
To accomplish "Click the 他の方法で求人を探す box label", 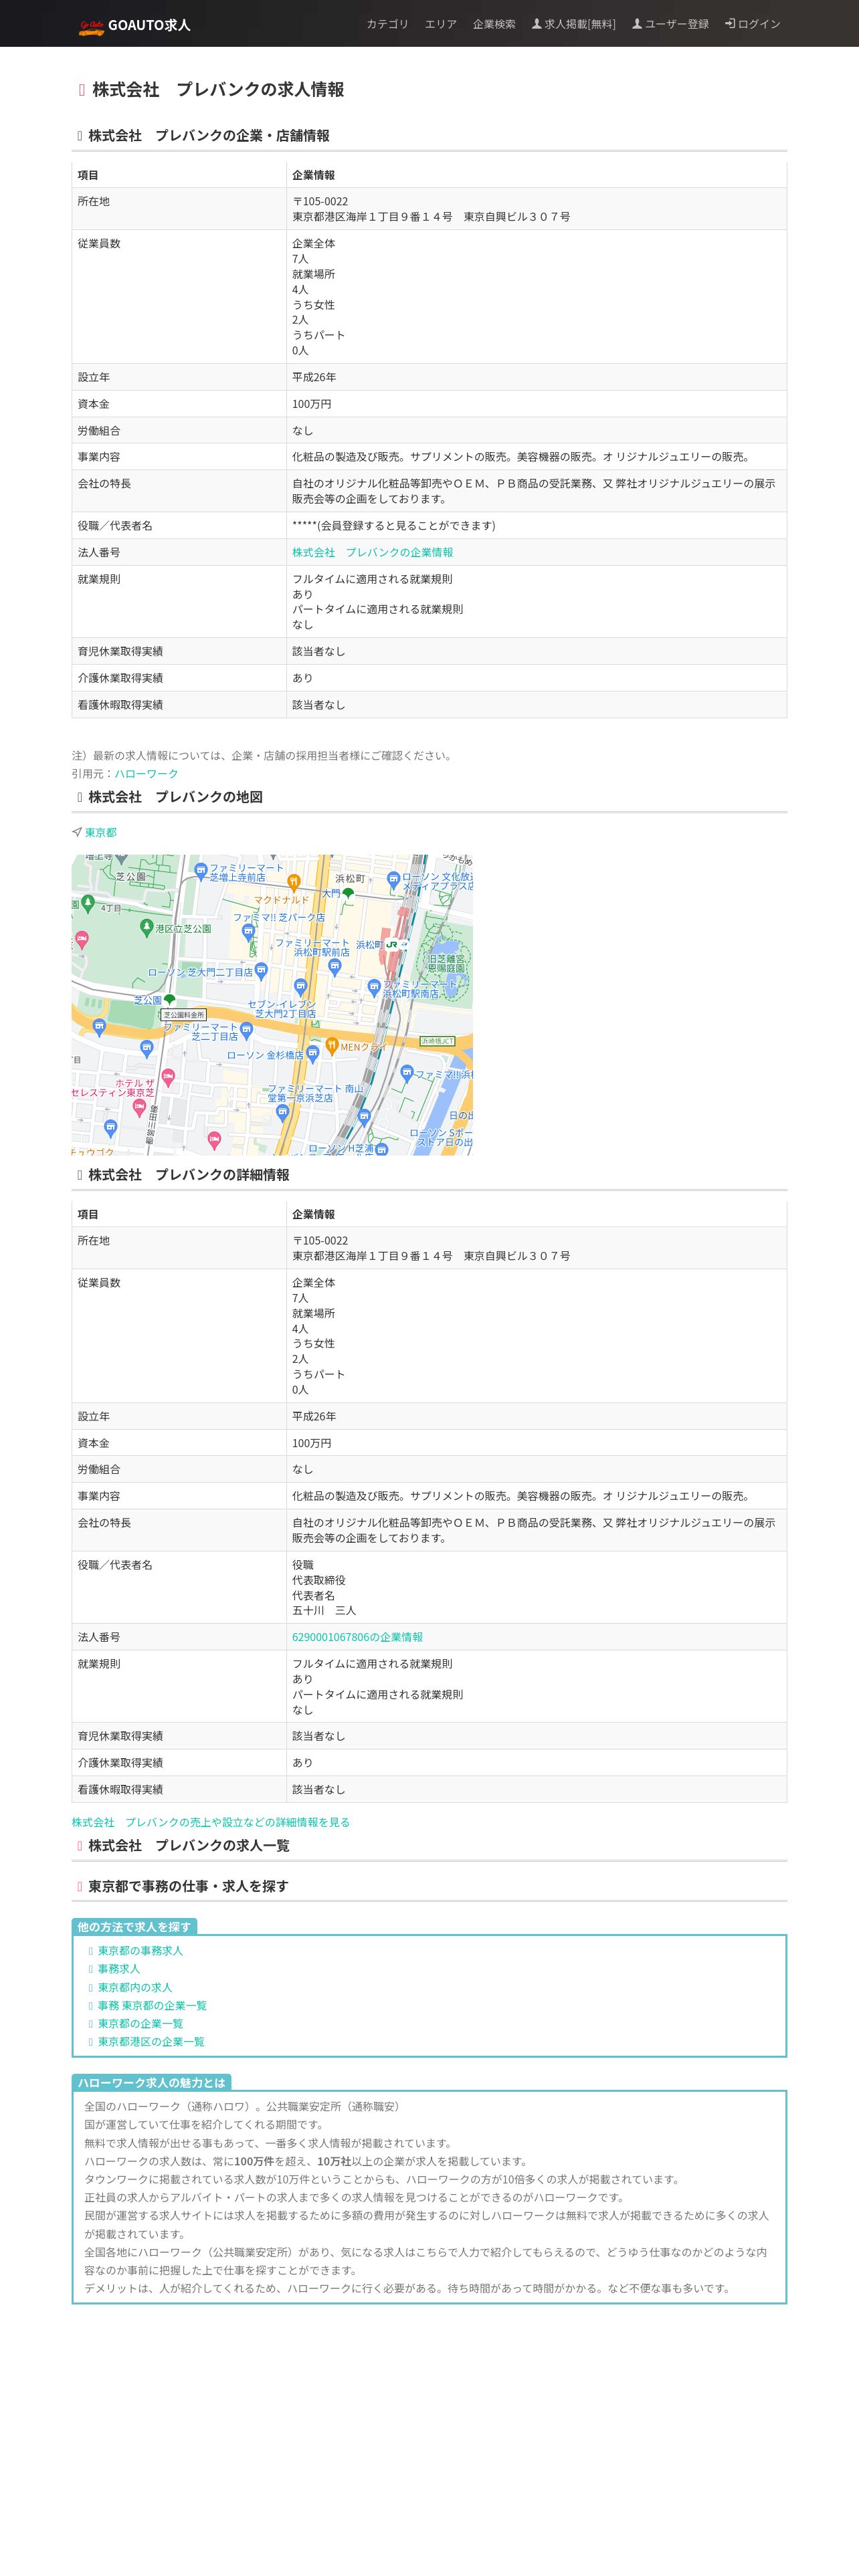I will tap(134, 1927).
